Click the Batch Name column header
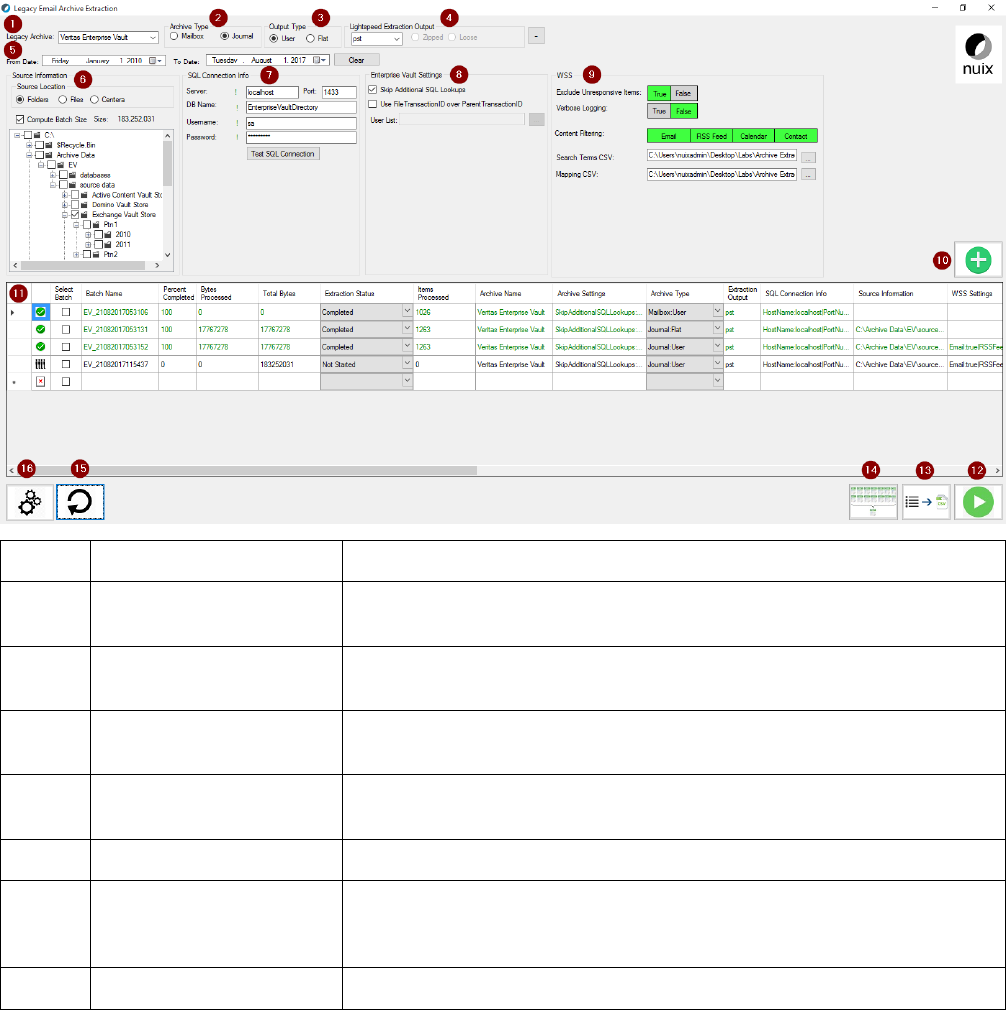The width and height of the screenshot is (1006, 1010). [104, 294]
